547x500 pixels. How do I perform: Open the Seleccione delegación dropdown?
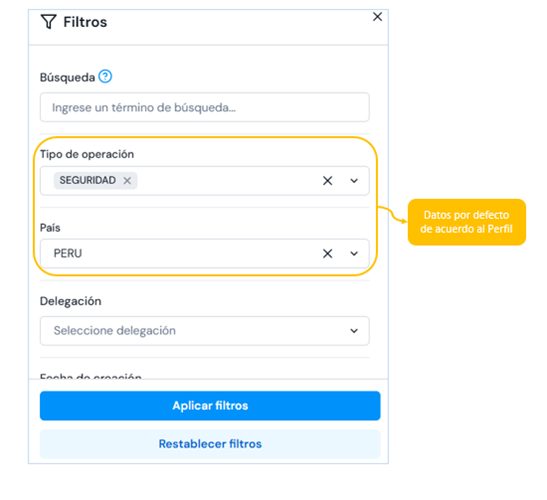204,331
